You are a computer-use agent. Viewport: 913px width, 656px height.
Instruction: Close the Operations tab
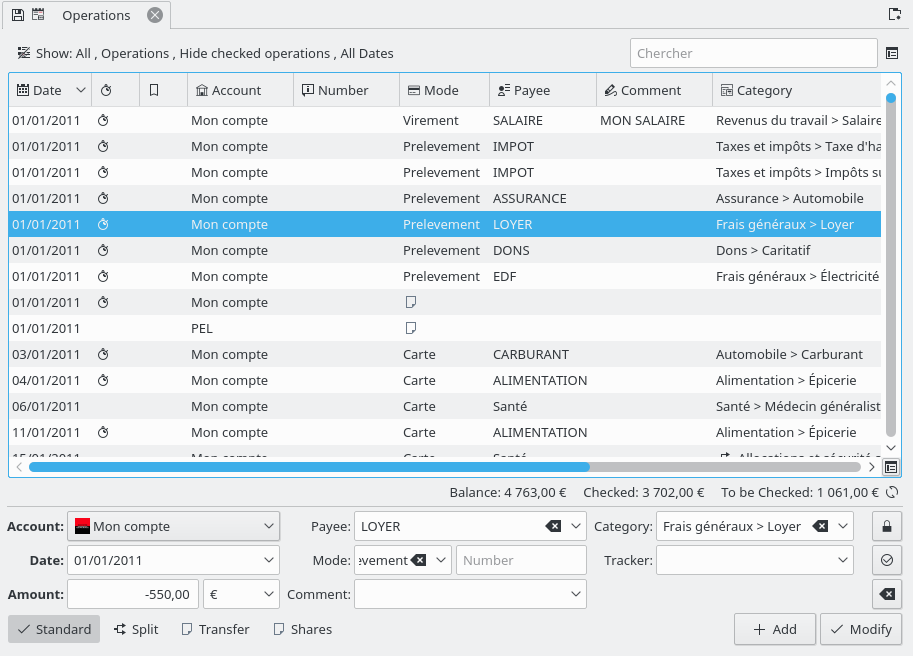click(x=155, y=15)
